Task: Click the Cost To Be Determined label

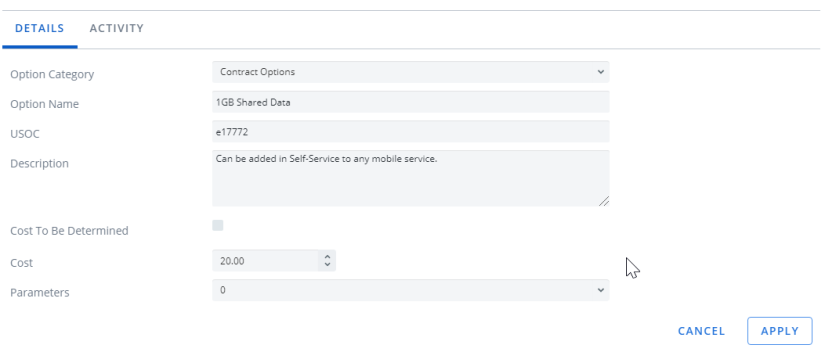Action: pyautogui.click(x=69, y=231)
